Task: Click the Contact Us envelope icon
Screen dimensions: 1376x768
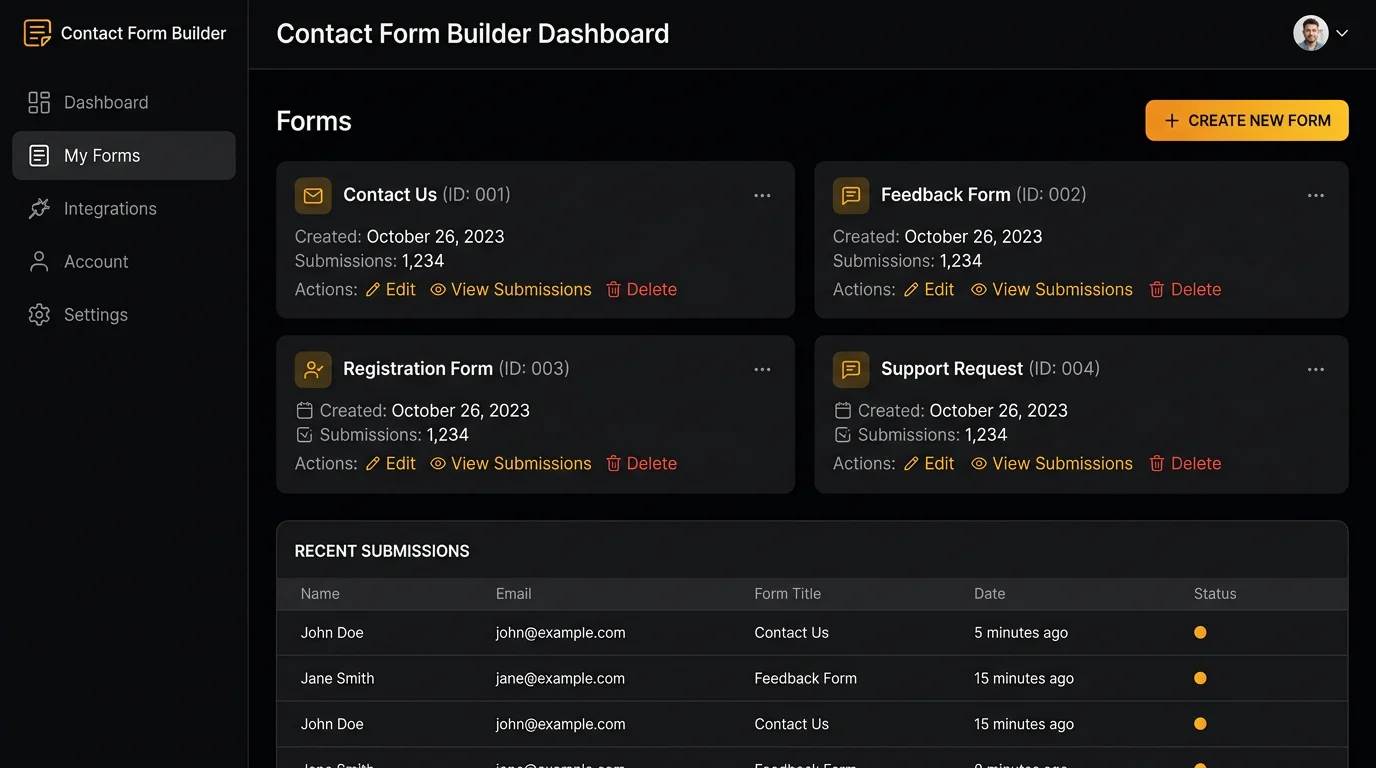Action: pyautogui.click(x=313, y=196)
